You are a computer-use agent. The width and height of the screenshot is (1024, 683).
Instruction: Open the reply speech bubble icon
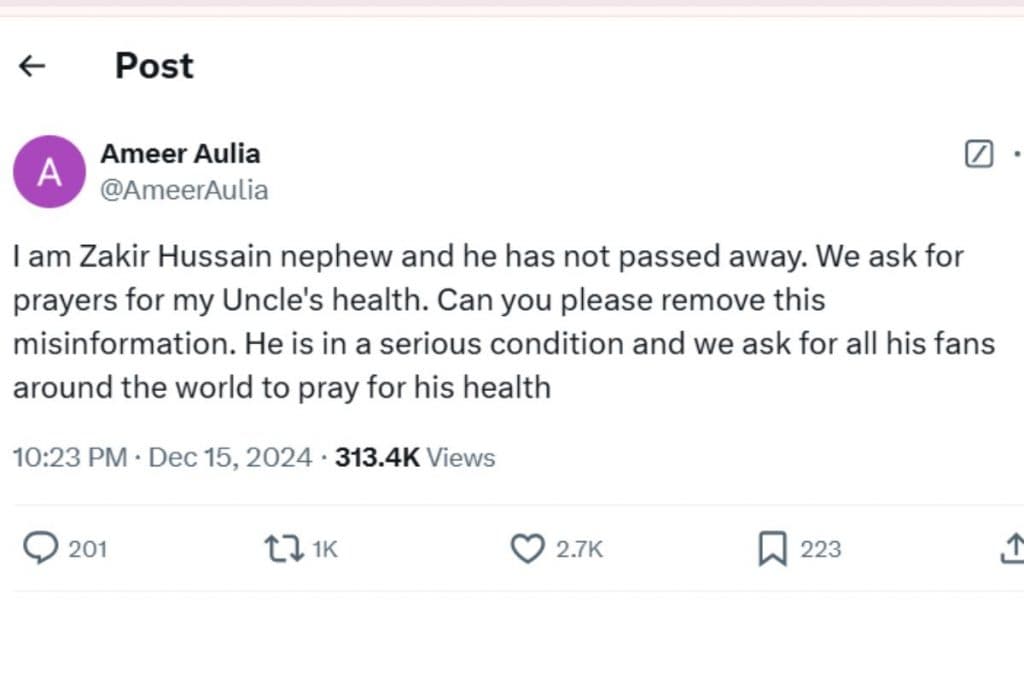click(40, 548)
